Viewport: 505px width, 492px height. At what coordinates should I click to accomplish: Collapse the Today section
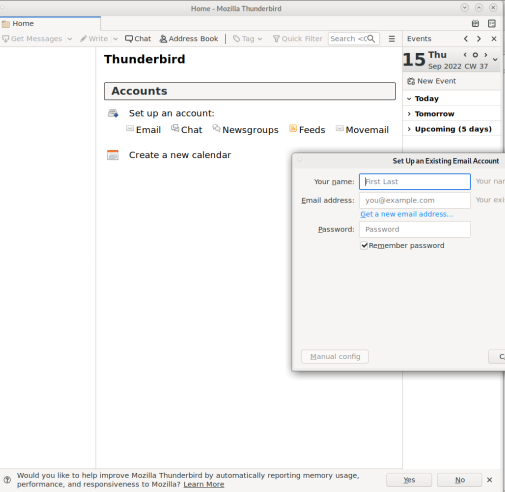[409, 99]
